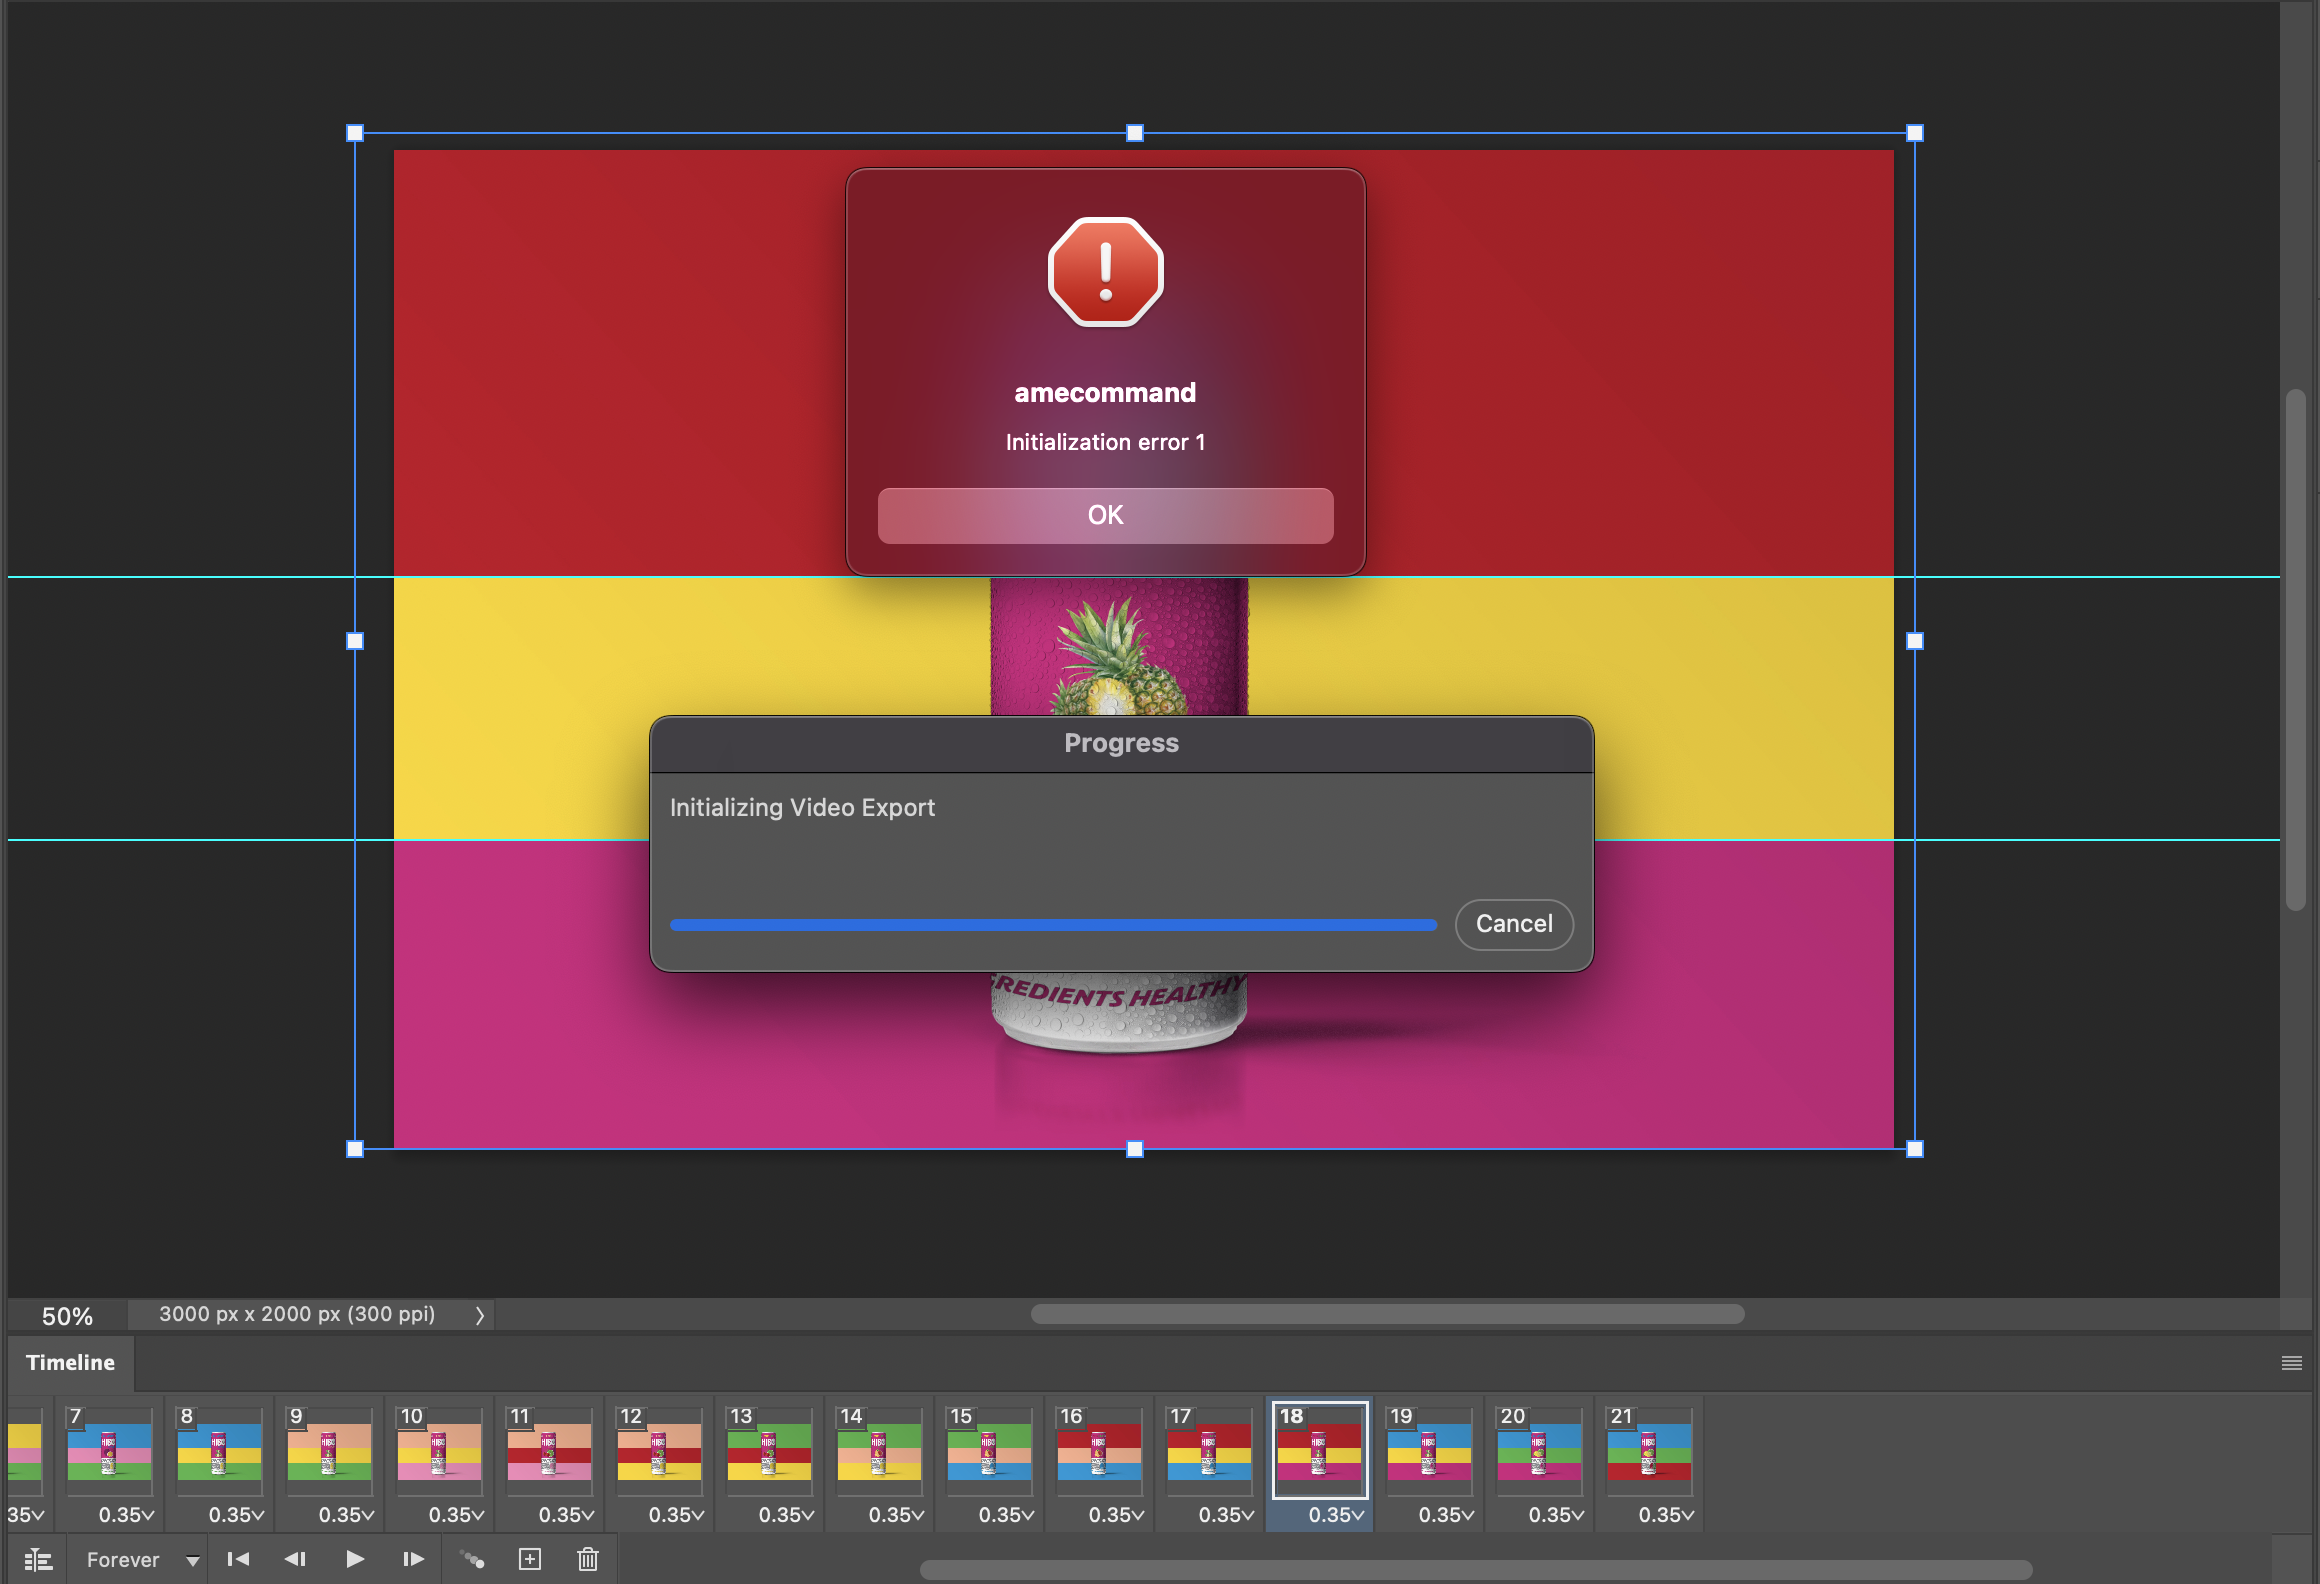The width and height of the screenshot is (2320, 1584).
Task: Delete selected frame using trash icon
Action: click(x=587, y=1559)
